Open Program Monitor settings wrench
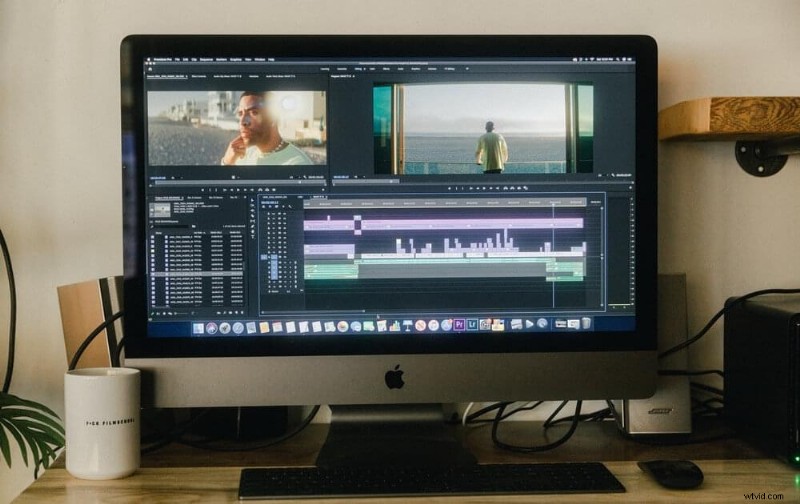The width and height of the screenshot is (800, 504). [613, 175]
